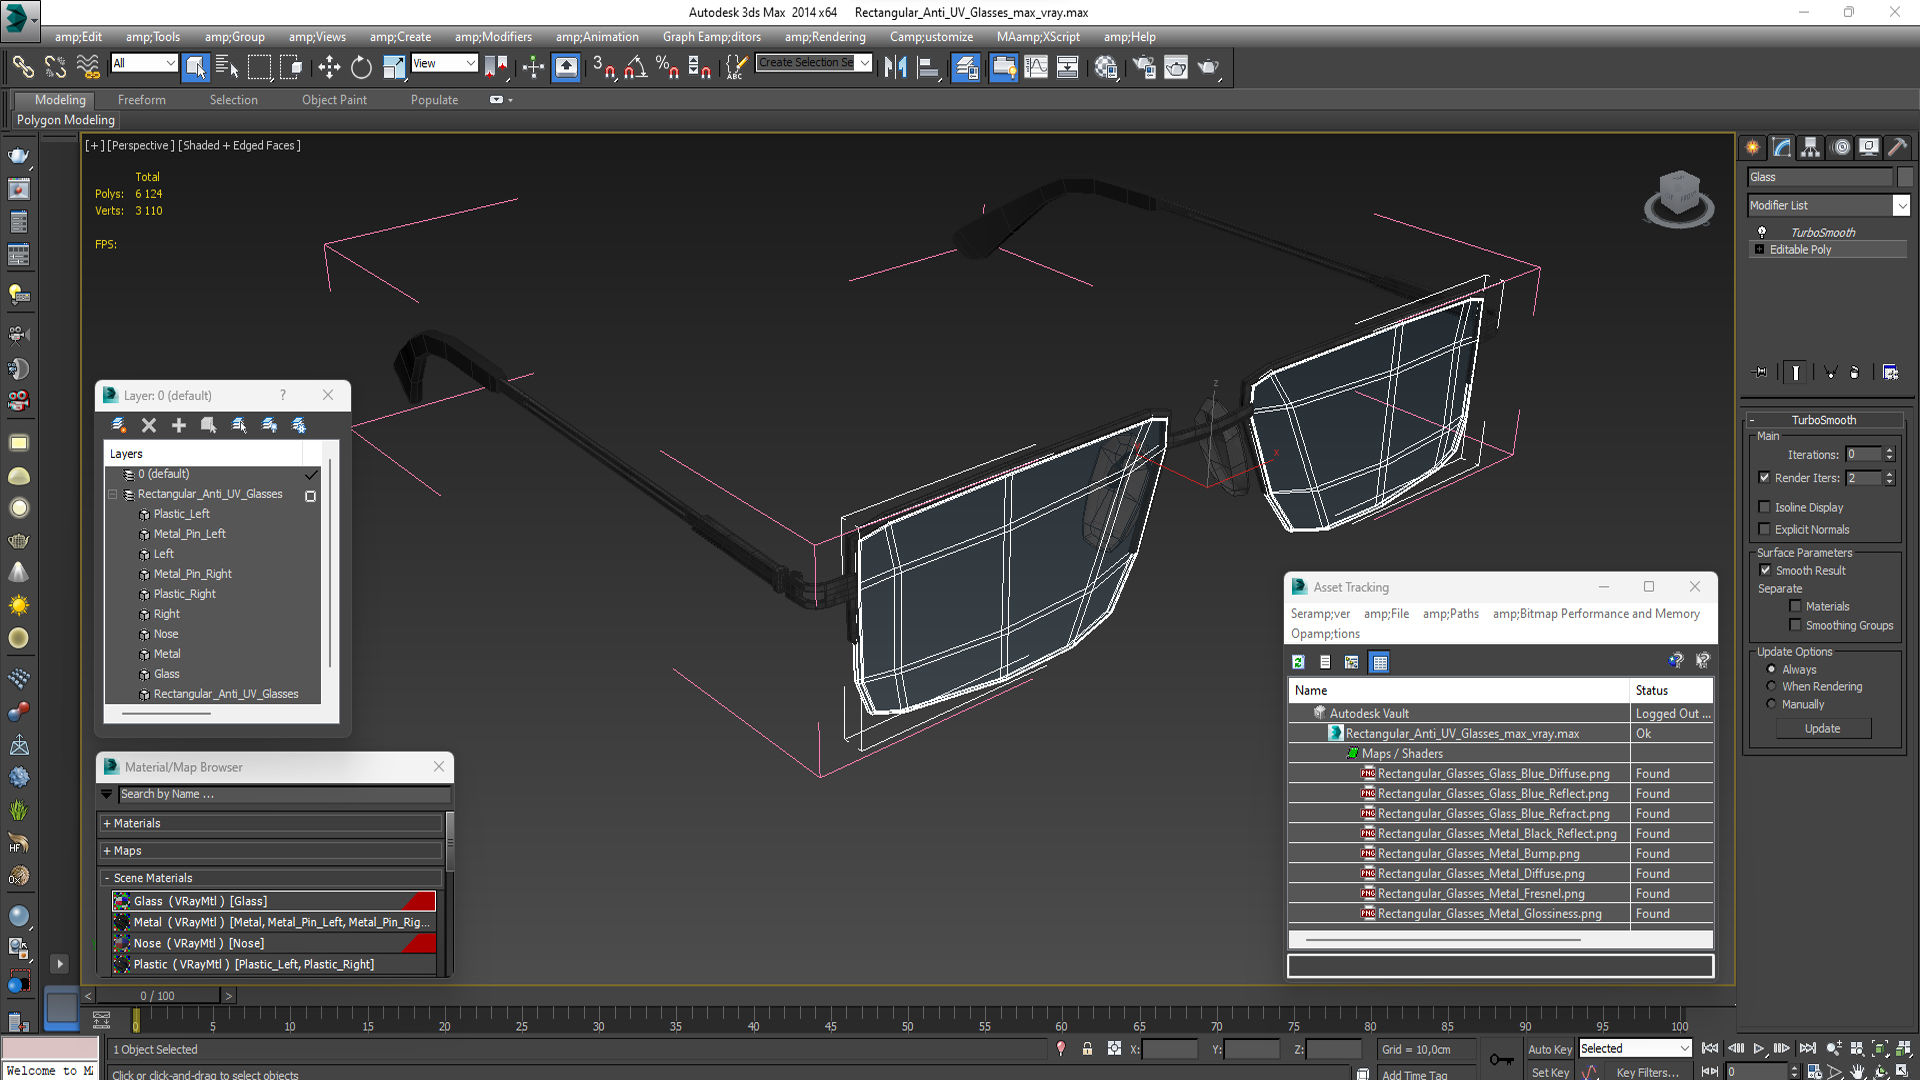This screenshot has height=1080, width=1920.
Task: Click the Polygon Modeling panel label
Action: [x=65, y=120]
